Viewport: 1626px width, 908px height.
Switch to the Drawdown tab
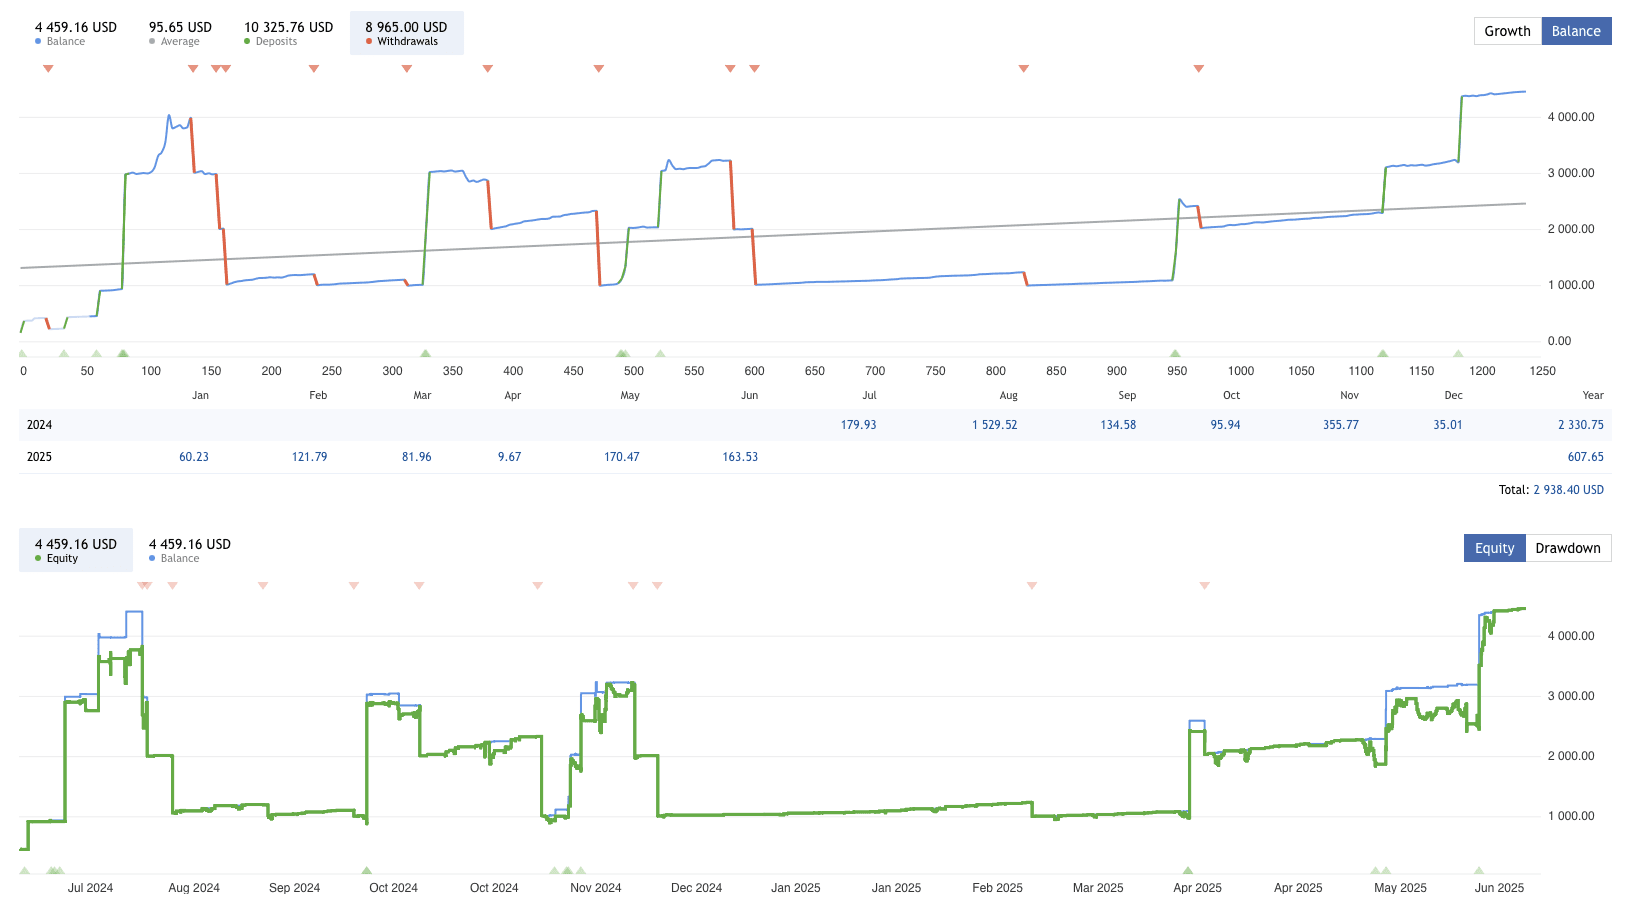1567,548
